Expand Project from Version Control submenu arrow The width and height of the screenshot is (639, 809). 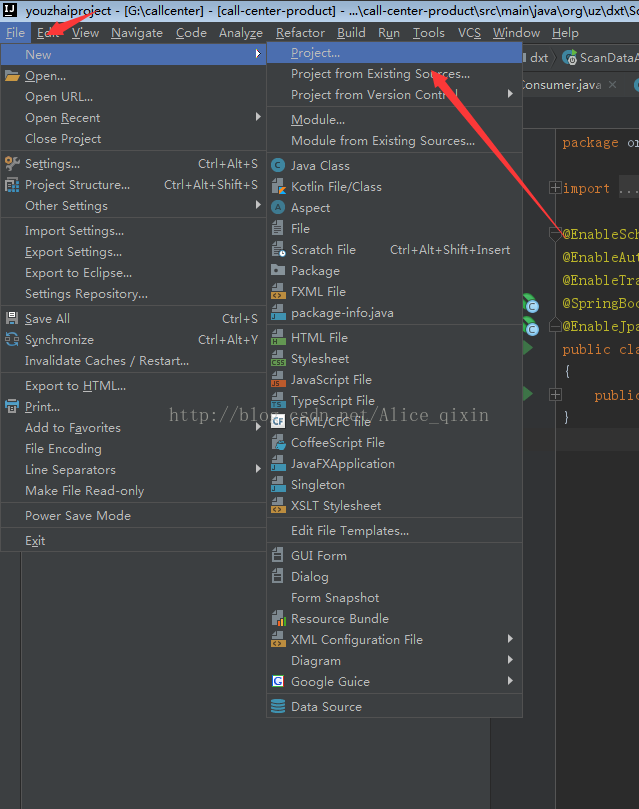[x=510, y=94]
